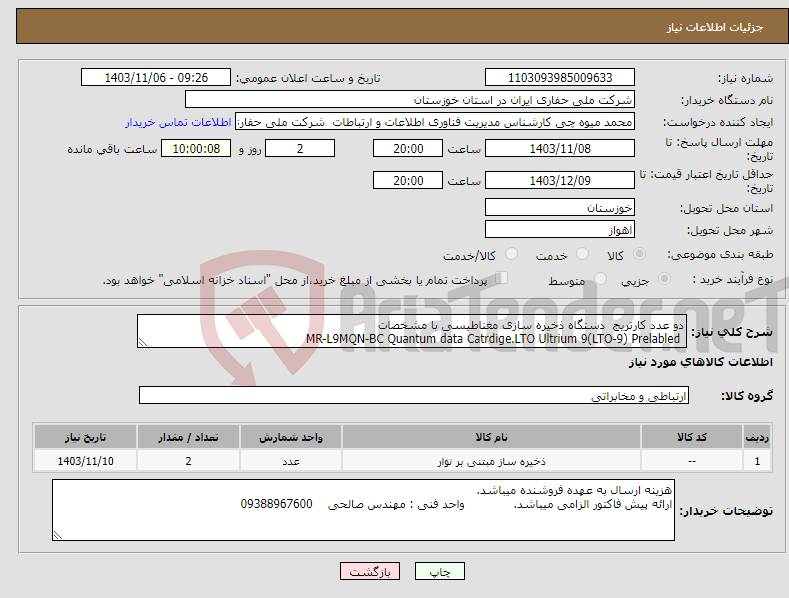This screenshot has height=598, width=789.
Task: Click the بازگشت (back) button
Action: tap(370, 571)
